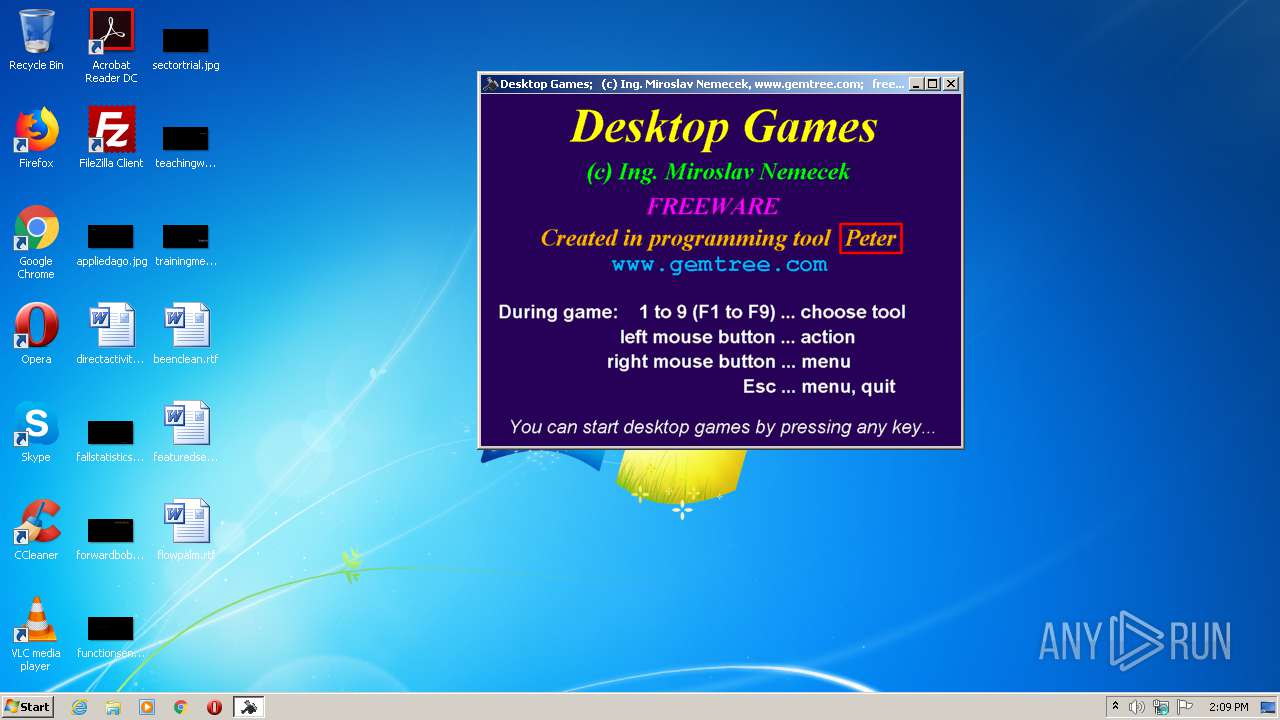Open the Firefox shortcut
1280x720 pixels.
36,138
